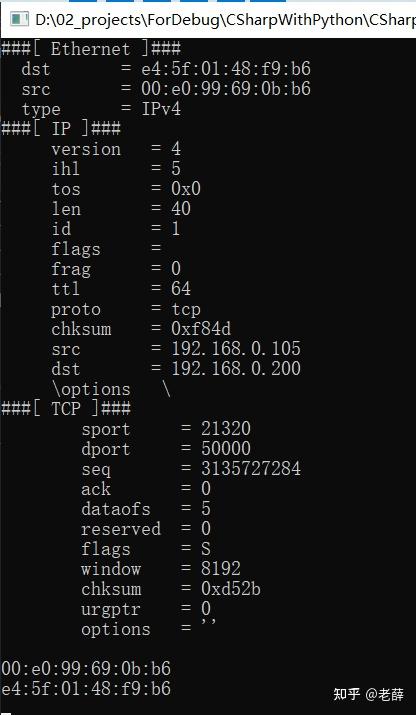Screen dimensions: 416x715
Task: Click the seq number 3135727284
Action: point(251,469)
